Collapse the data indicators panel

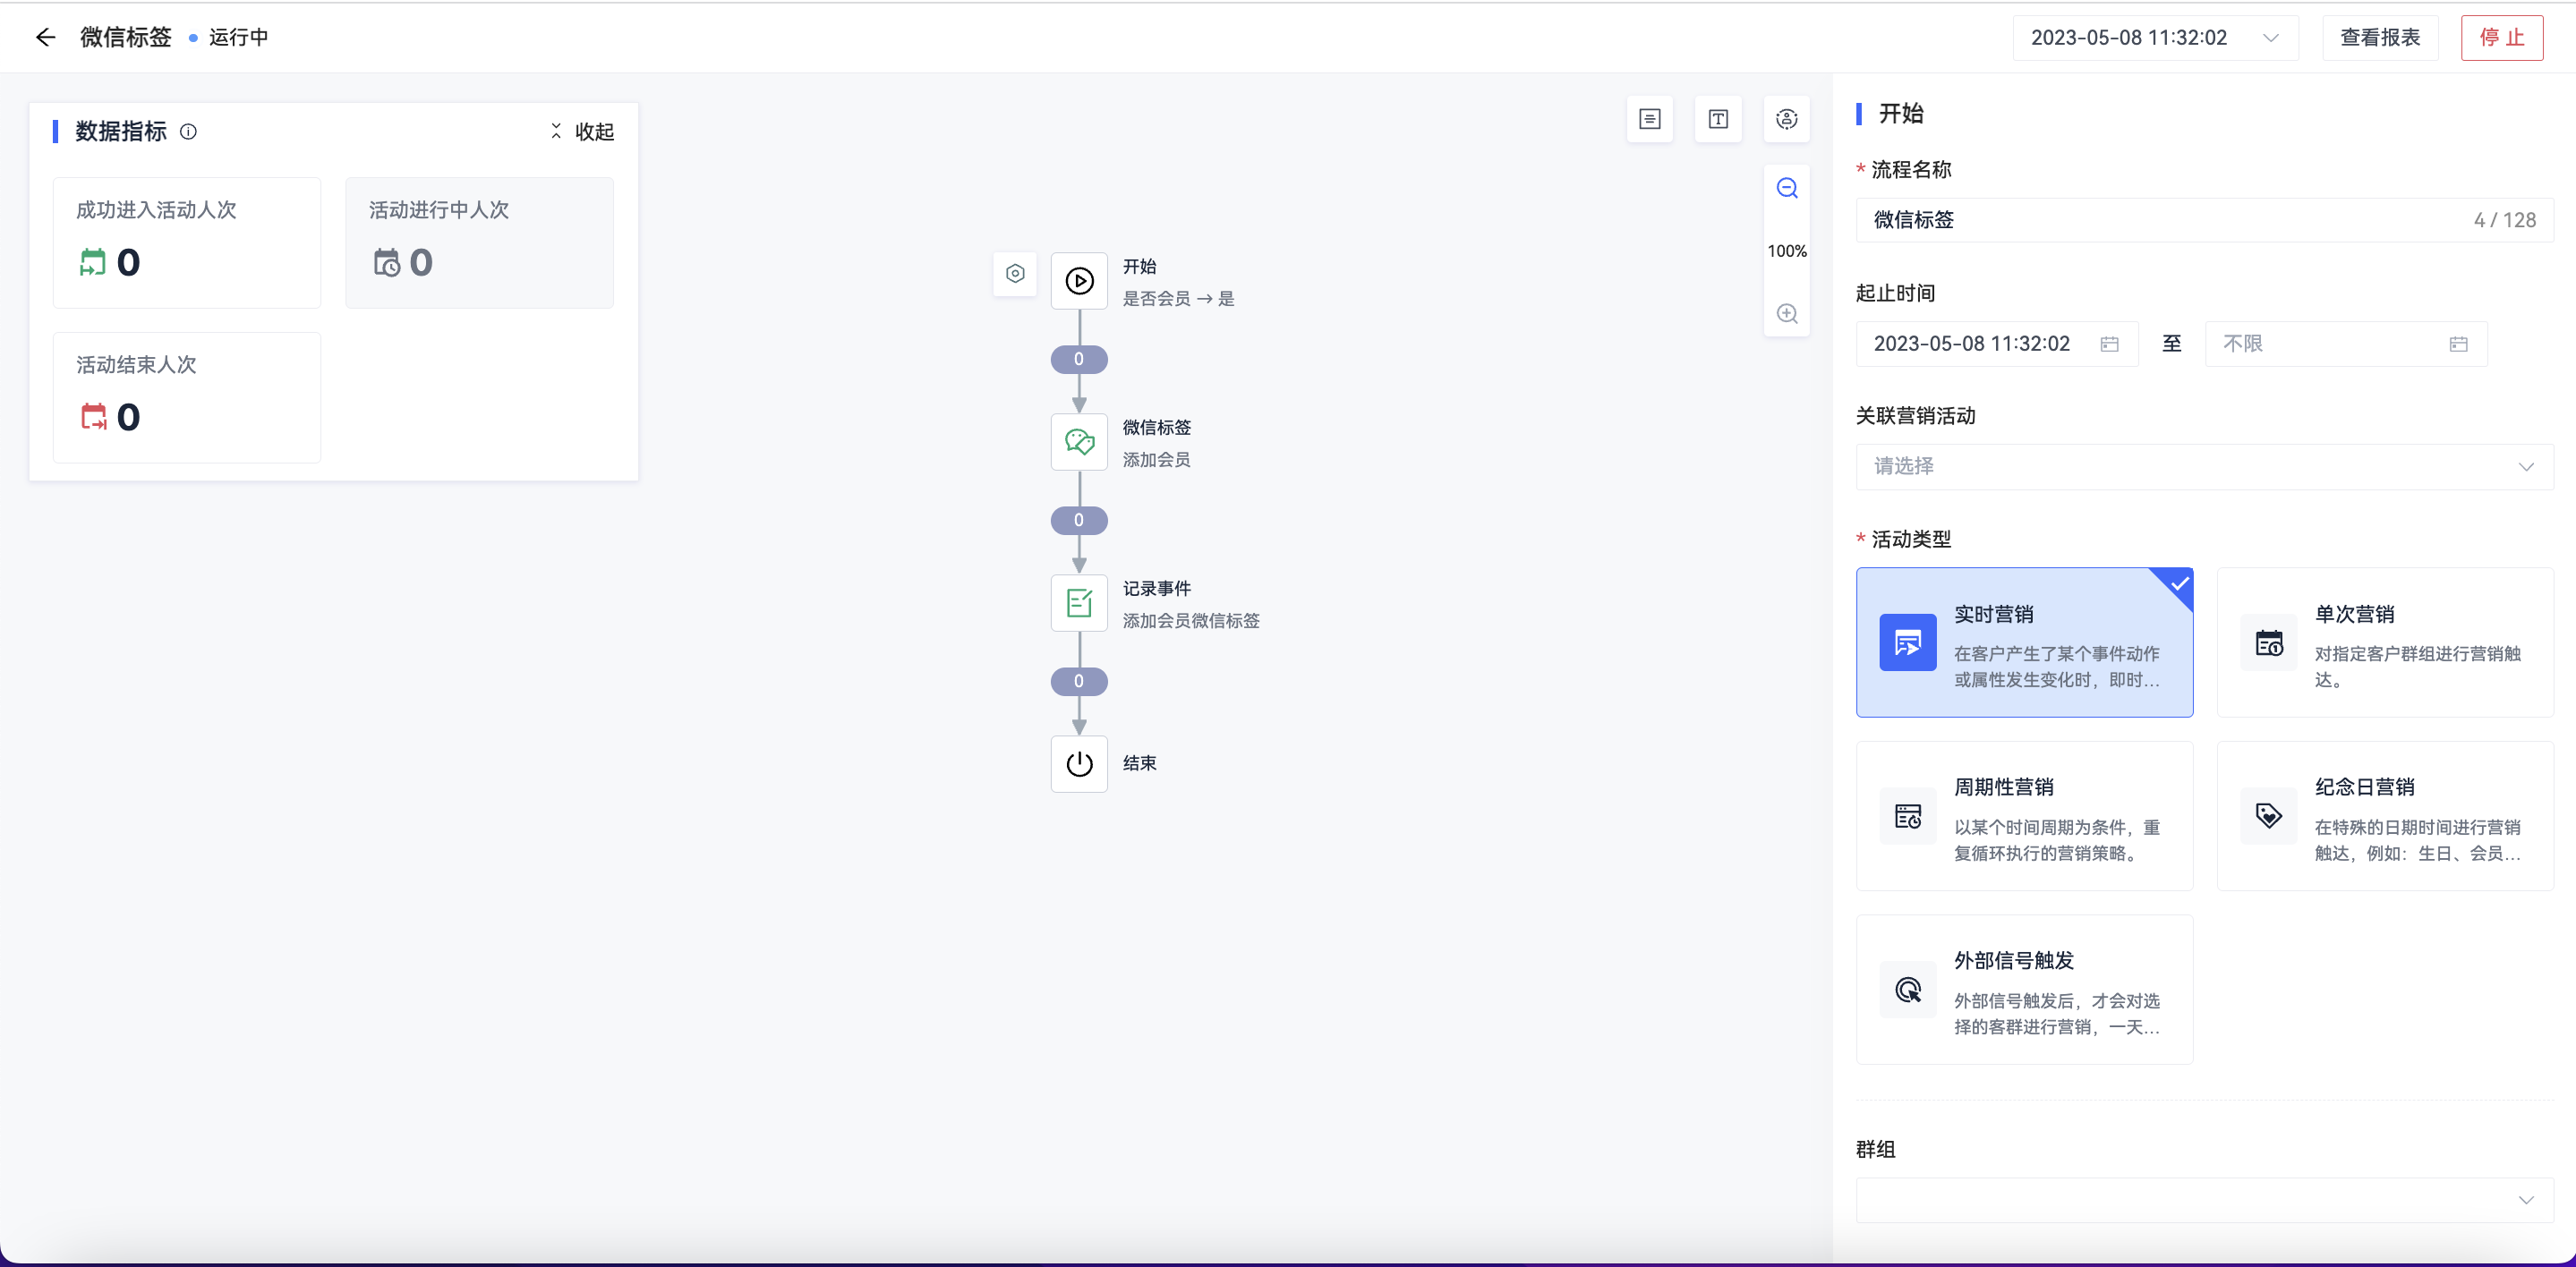pos(582,131)
